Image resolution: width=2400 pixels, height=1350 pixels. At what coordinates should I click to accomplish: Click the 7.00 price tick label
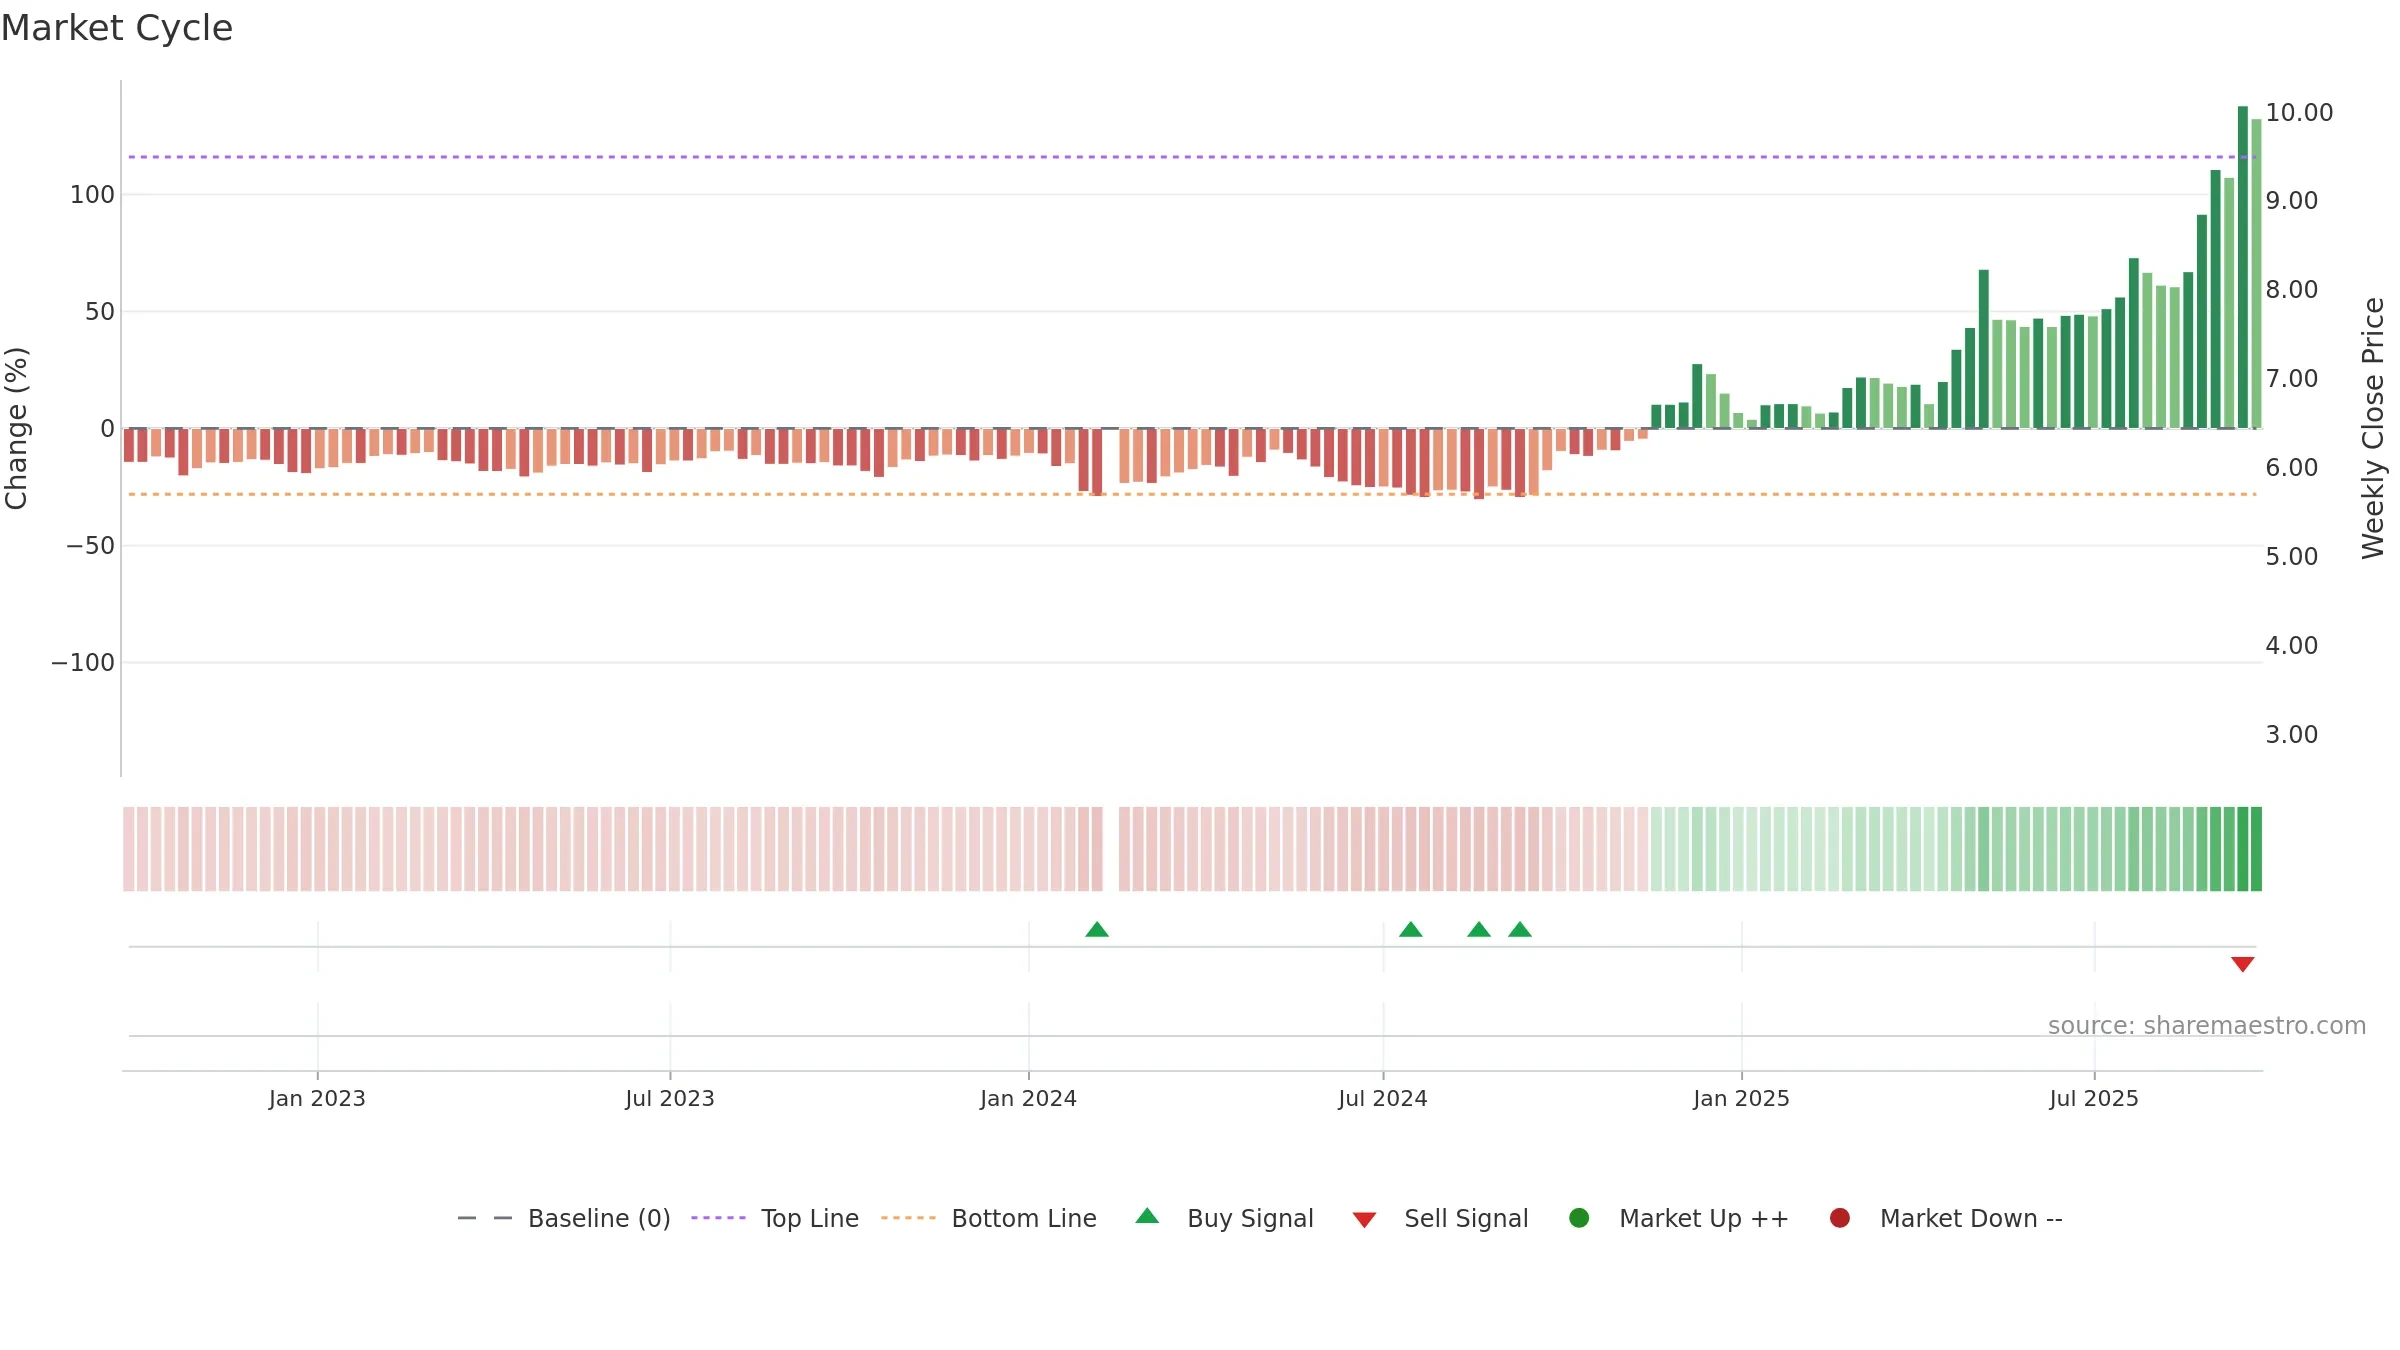(2291, 379)
